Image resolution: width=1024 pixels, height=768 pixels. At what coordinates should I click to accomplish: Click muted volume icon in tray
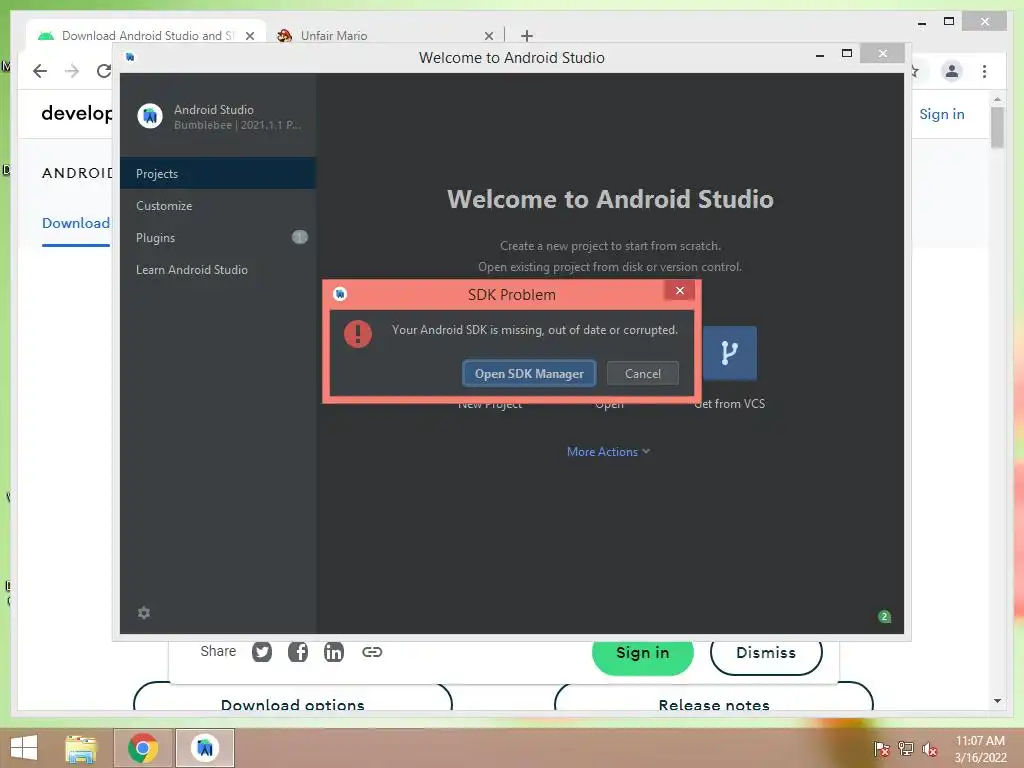tap(930, 749)
